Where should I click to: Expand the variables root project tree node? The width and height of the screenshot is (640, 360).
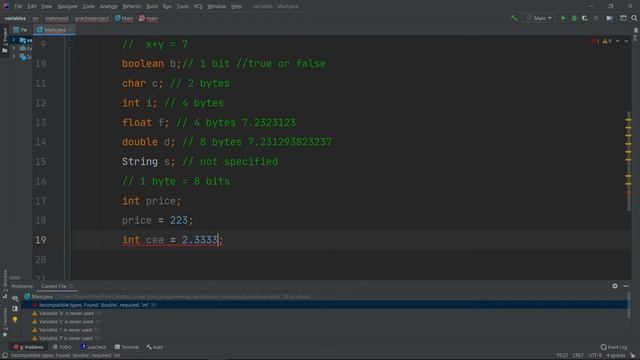pyautogui.click(x=13, y=40)
